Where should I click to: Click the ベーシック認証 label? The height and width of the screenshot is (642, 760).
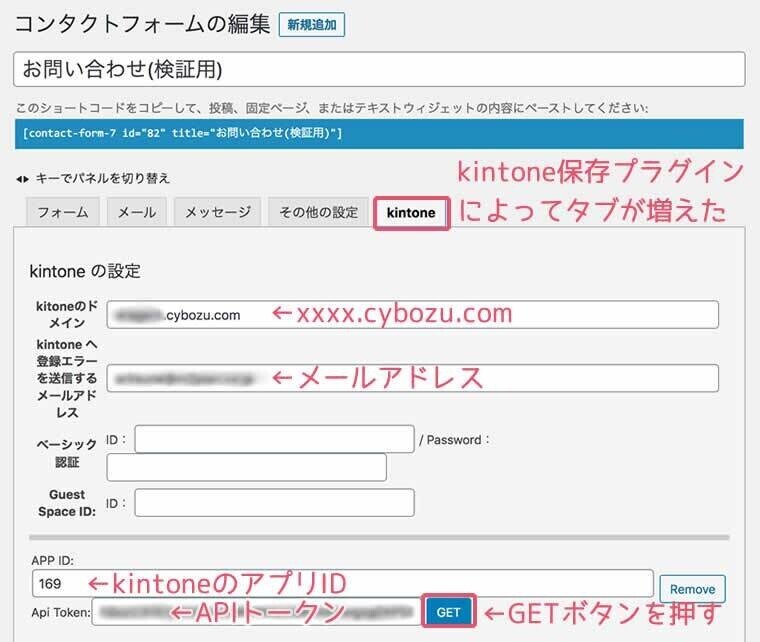[x=67, y=453]
